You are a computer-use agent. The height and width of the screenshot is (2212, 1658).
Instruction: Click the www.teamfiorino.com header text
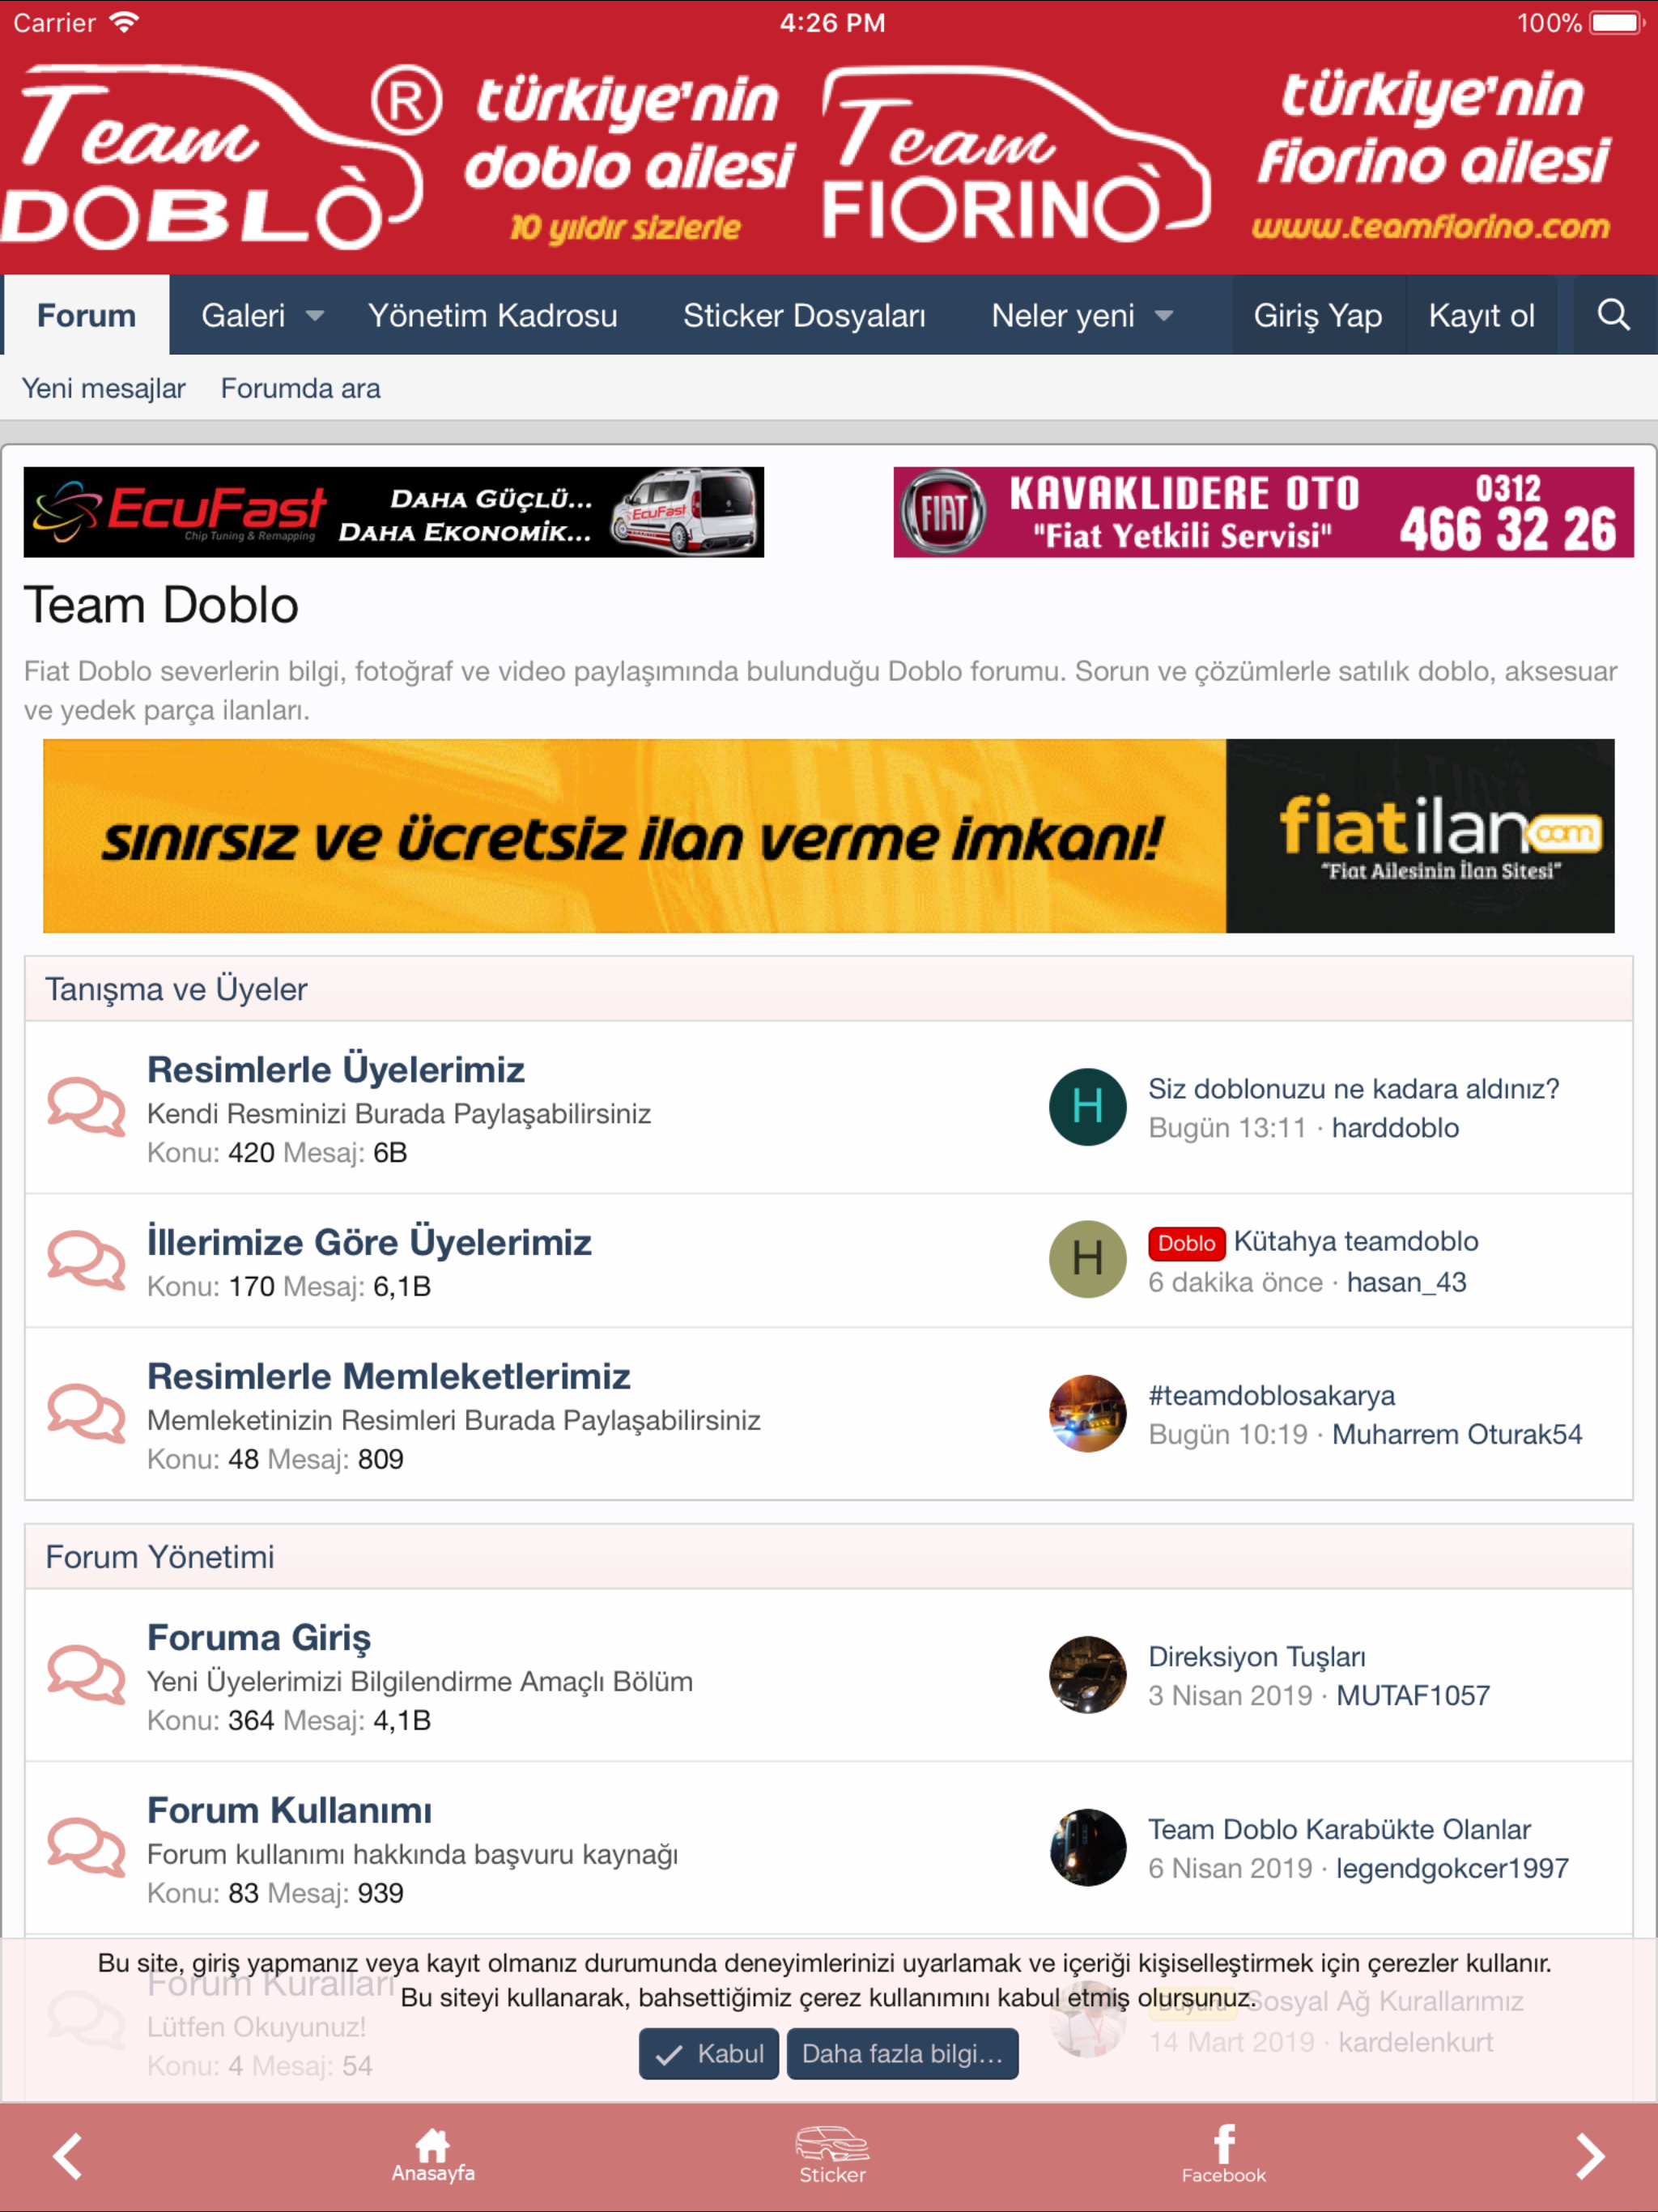point(1430,228)
